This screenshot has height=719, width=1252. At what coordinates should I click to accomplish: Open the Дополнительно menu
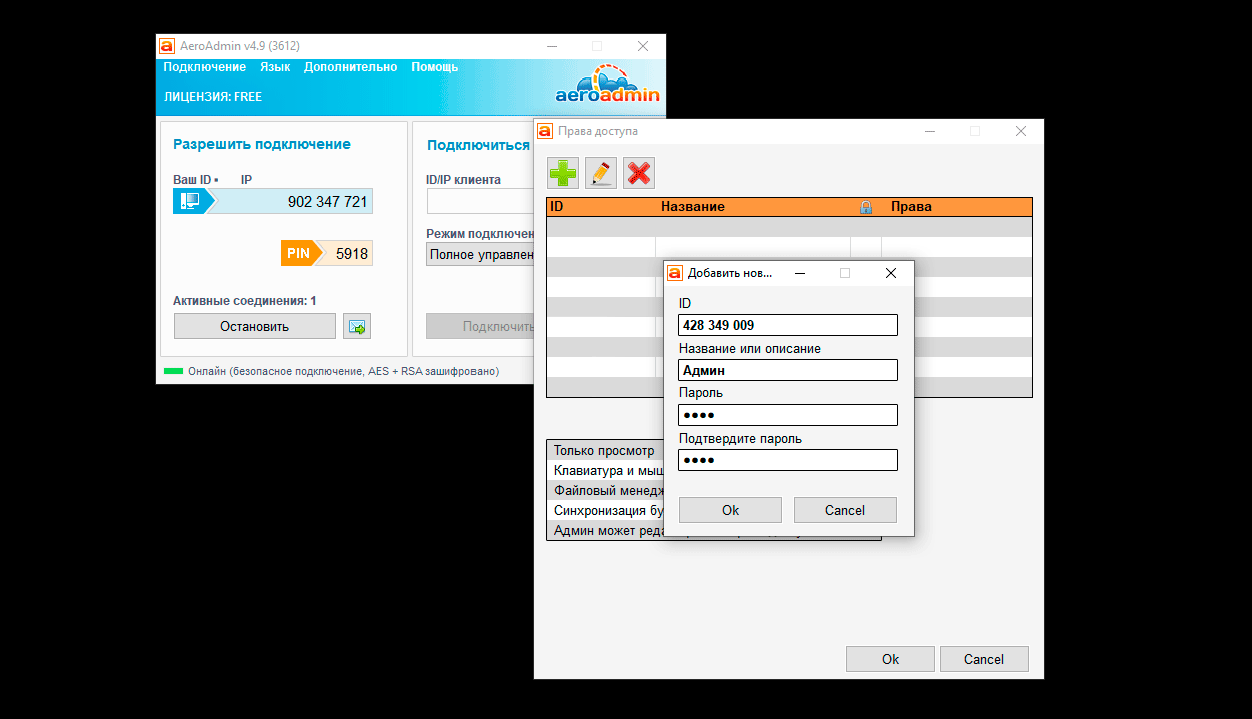(x=351, y=67)
